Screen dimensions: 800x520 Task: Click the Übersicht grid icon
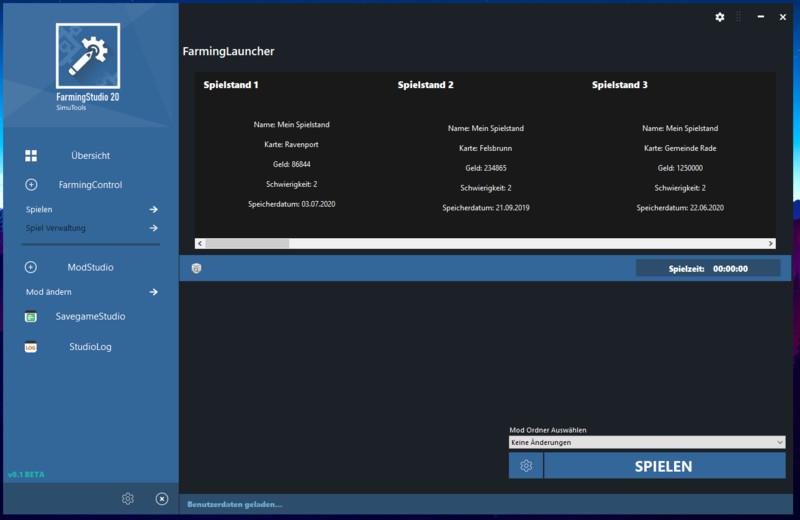(31, 156)
